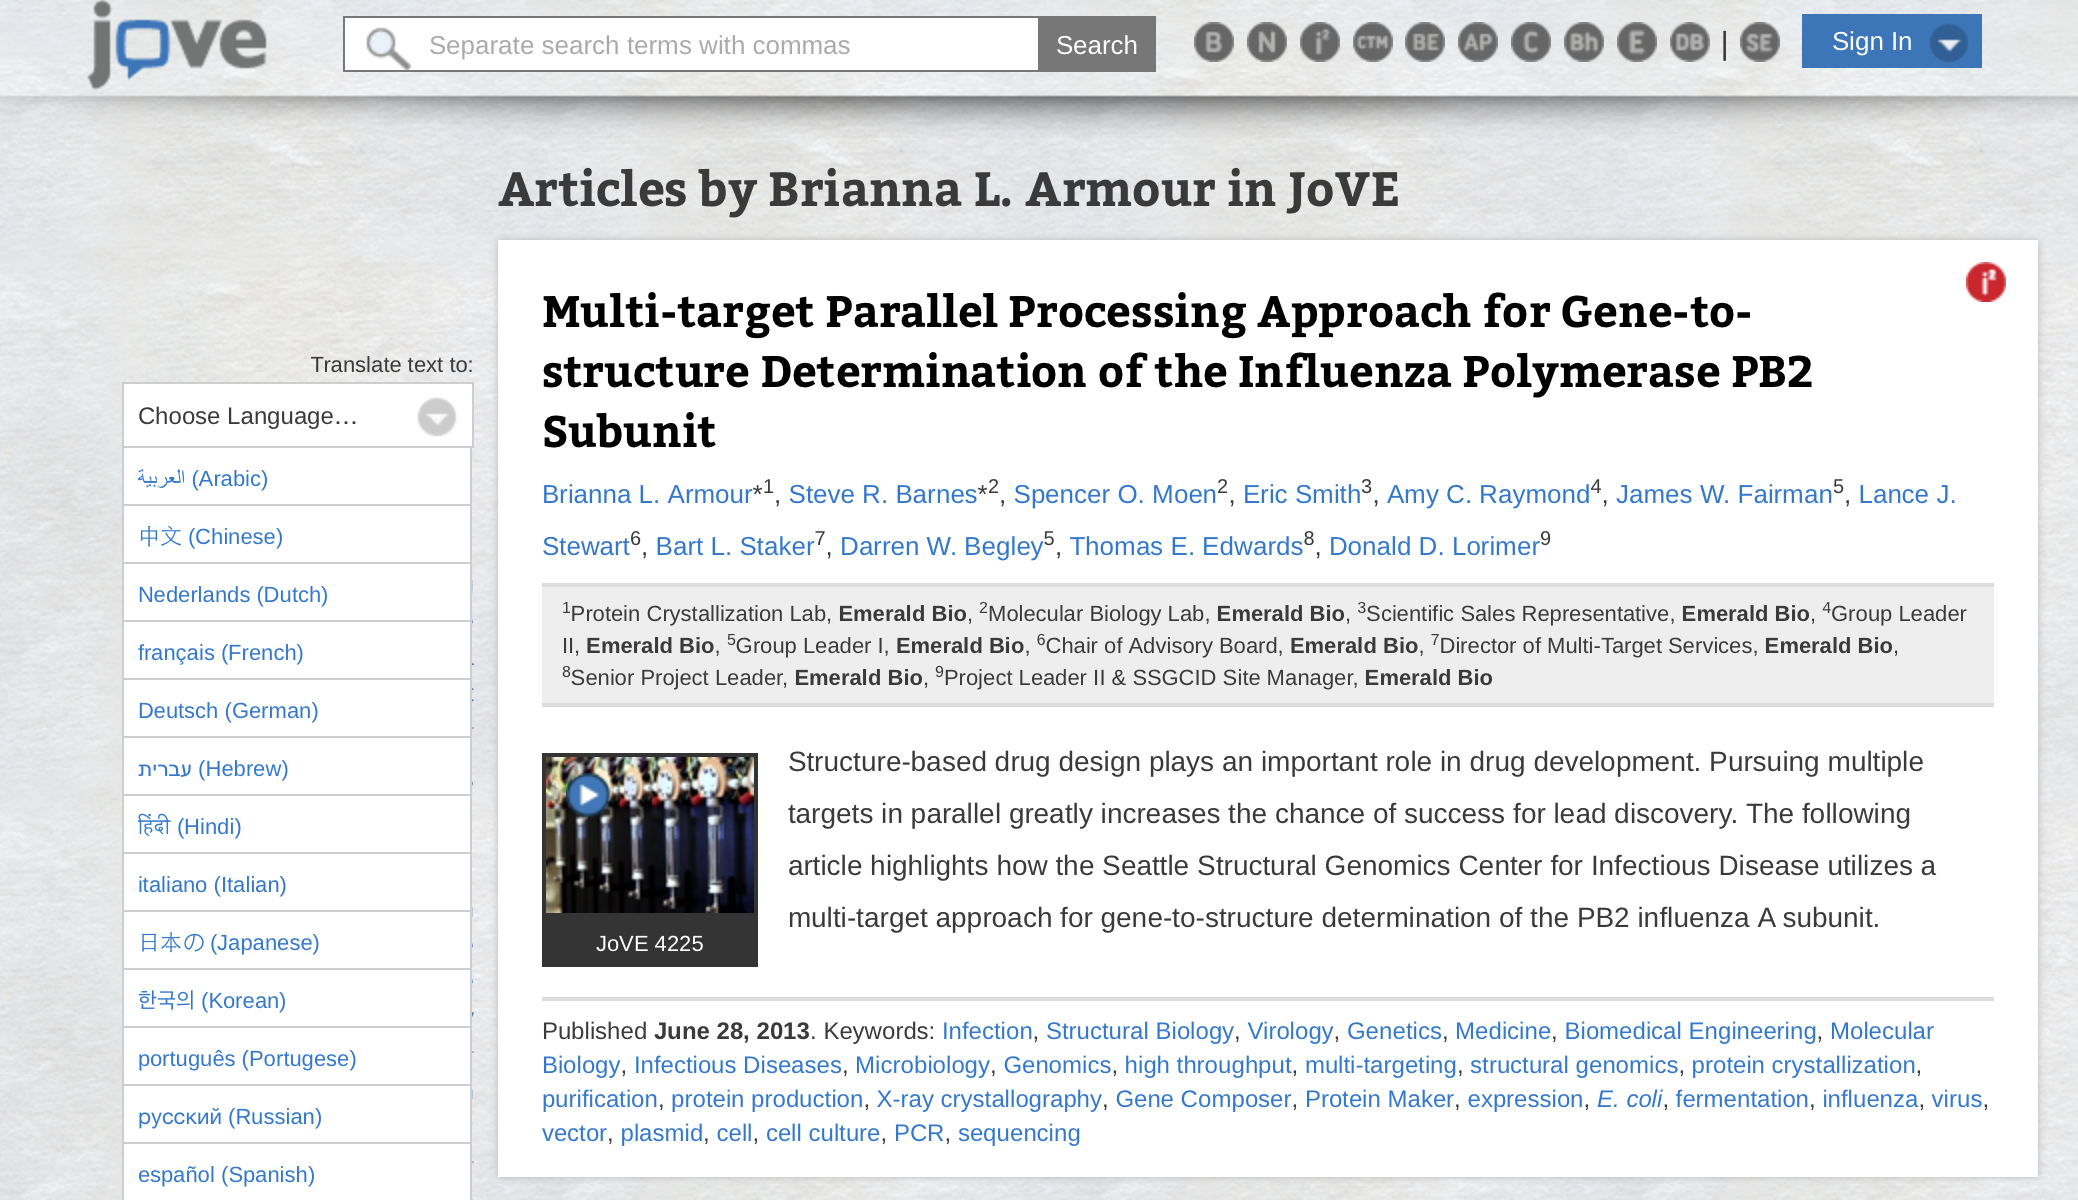Open the BE section icon

coord(1425,43)
